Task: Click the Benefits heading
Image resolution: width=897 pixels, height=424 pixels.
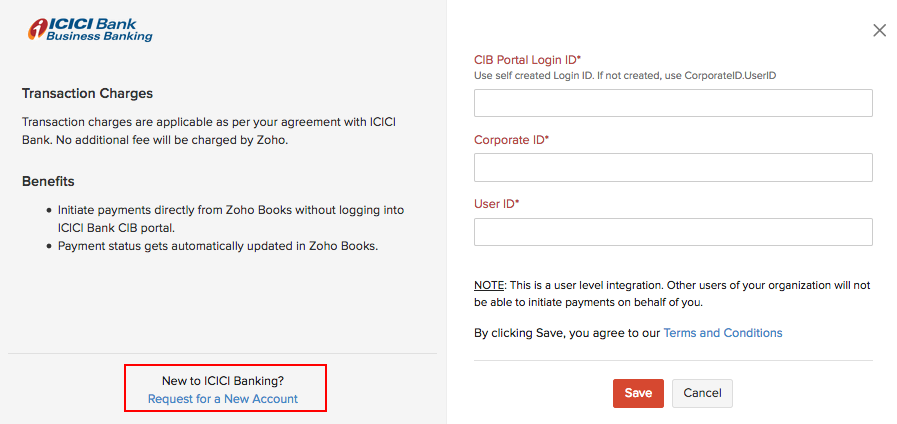Action: point(48,181)
